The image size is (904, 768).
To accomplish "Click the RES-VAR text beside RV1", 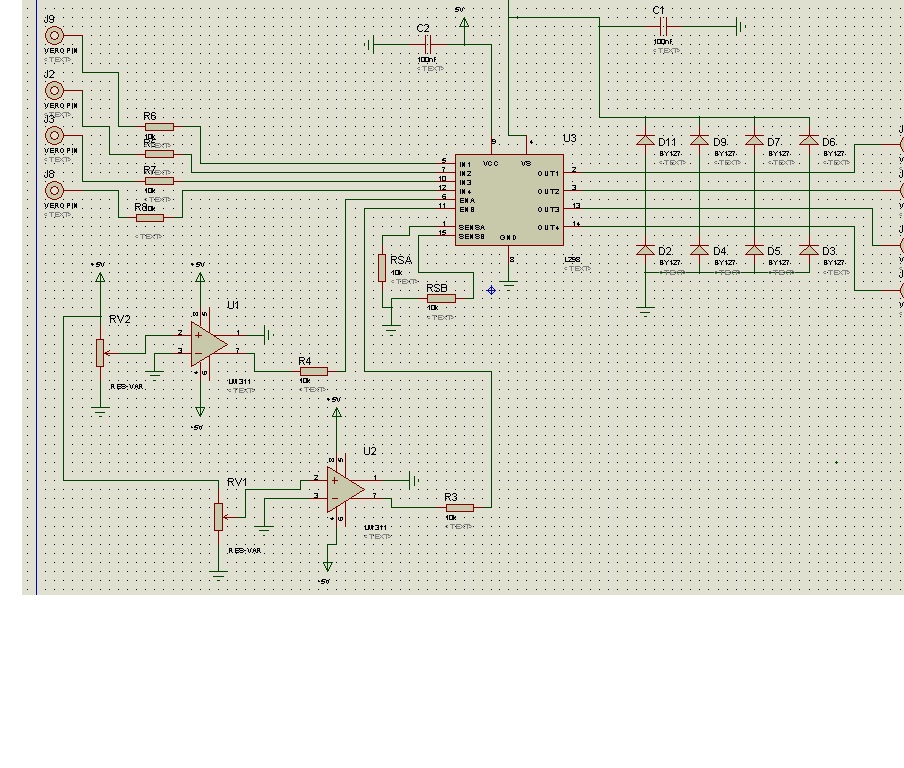I will point(244,551).
